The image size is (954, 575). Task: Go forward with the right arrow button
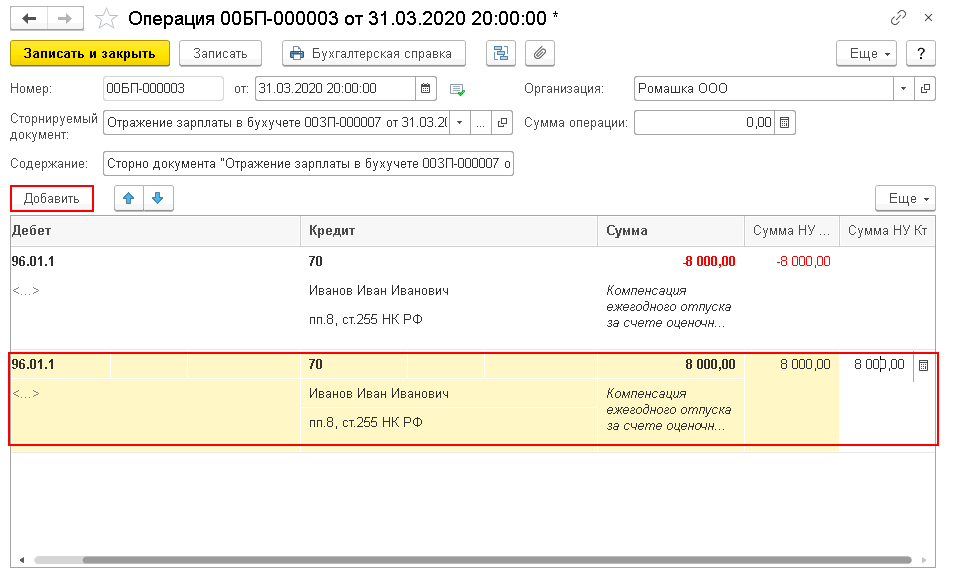coord(64,18)
